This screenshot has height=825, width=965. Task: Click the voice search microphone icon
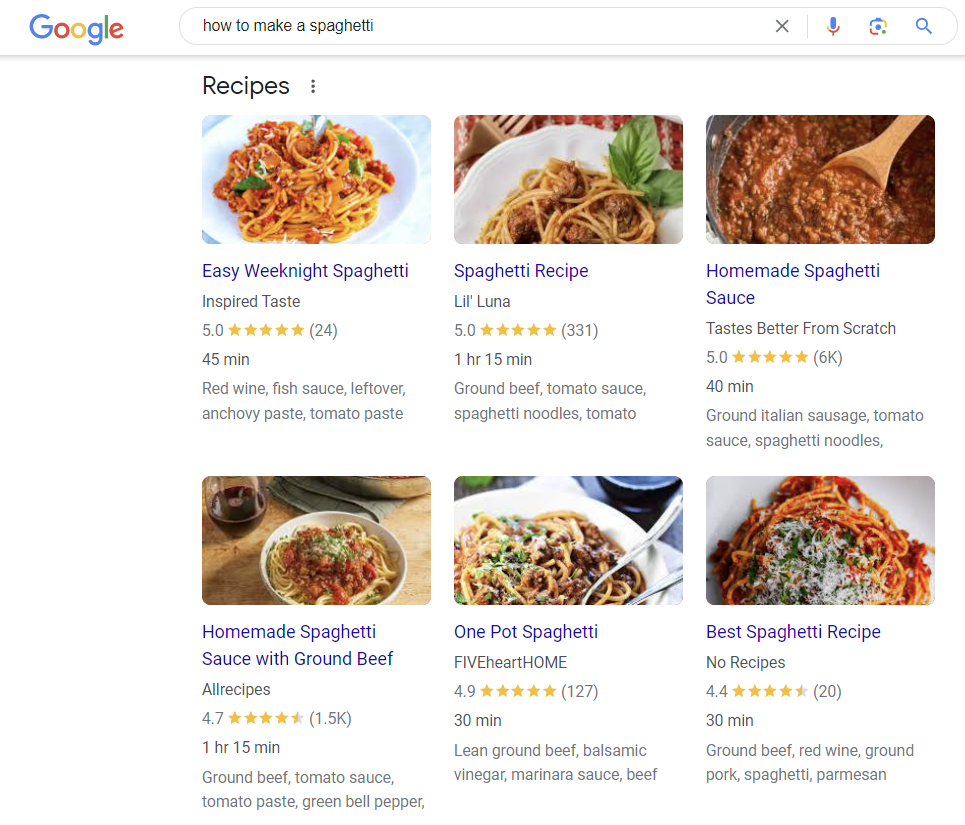tap(833, 26)
